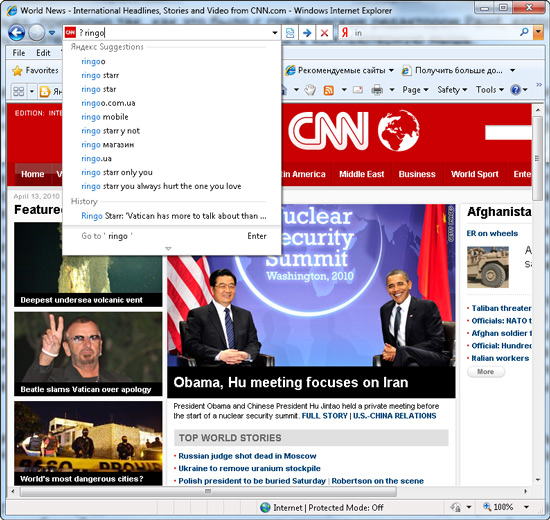550x520 pixels.
Task: Click the Print printer icon
Action: pos(377,90)
